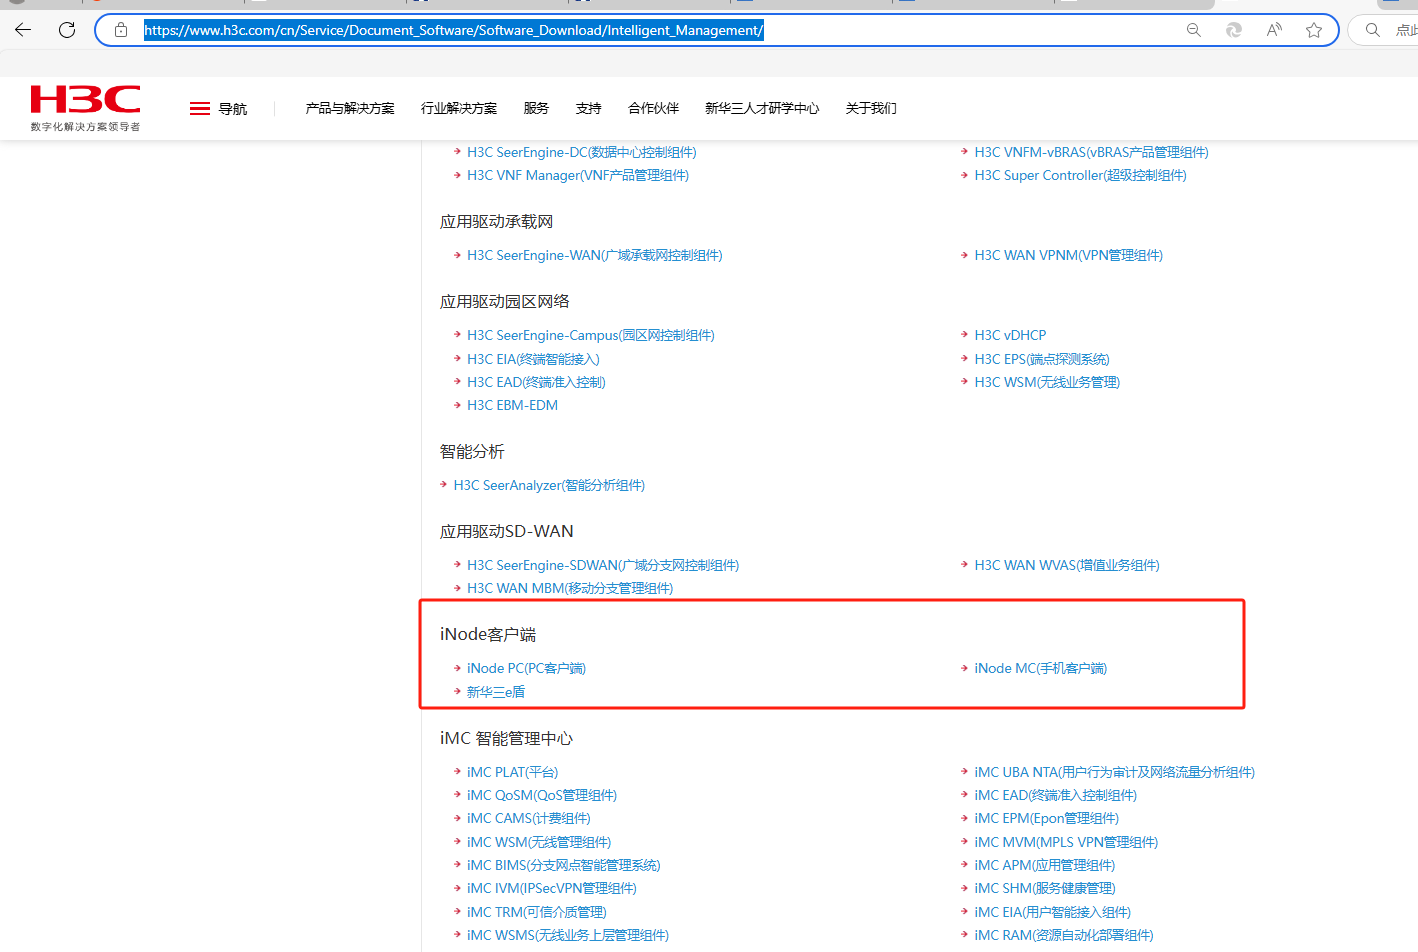1418x952 pixels.
Task: Open iMC TRM(可信介质管理) link
Action: 537,912
